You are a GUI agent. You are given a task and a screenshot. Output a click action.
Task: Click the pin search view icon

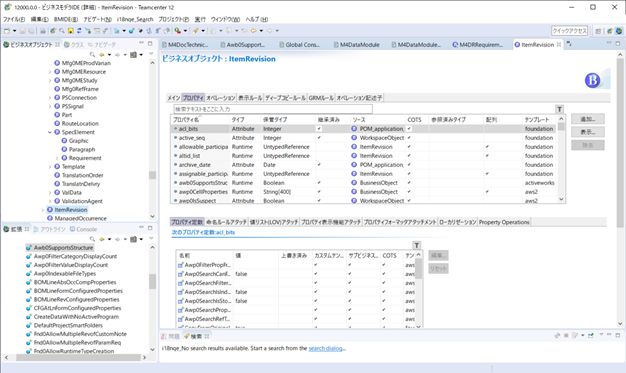[x=591, y=335]
